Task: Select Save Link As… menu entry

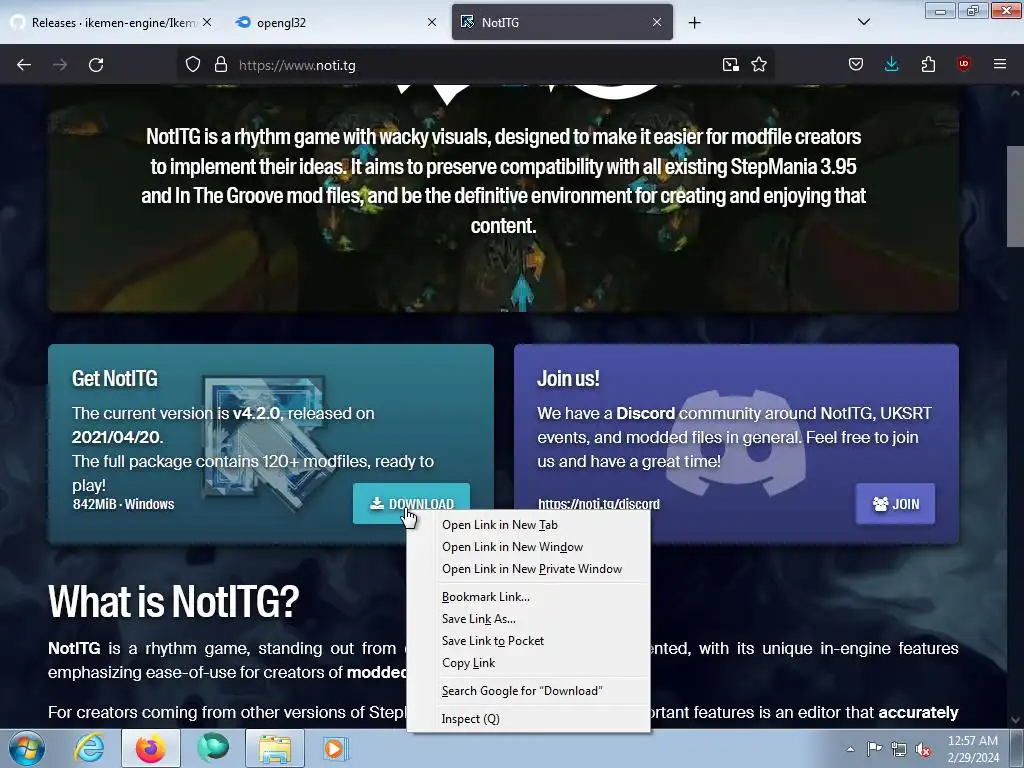Action: (x=528, y=619)
